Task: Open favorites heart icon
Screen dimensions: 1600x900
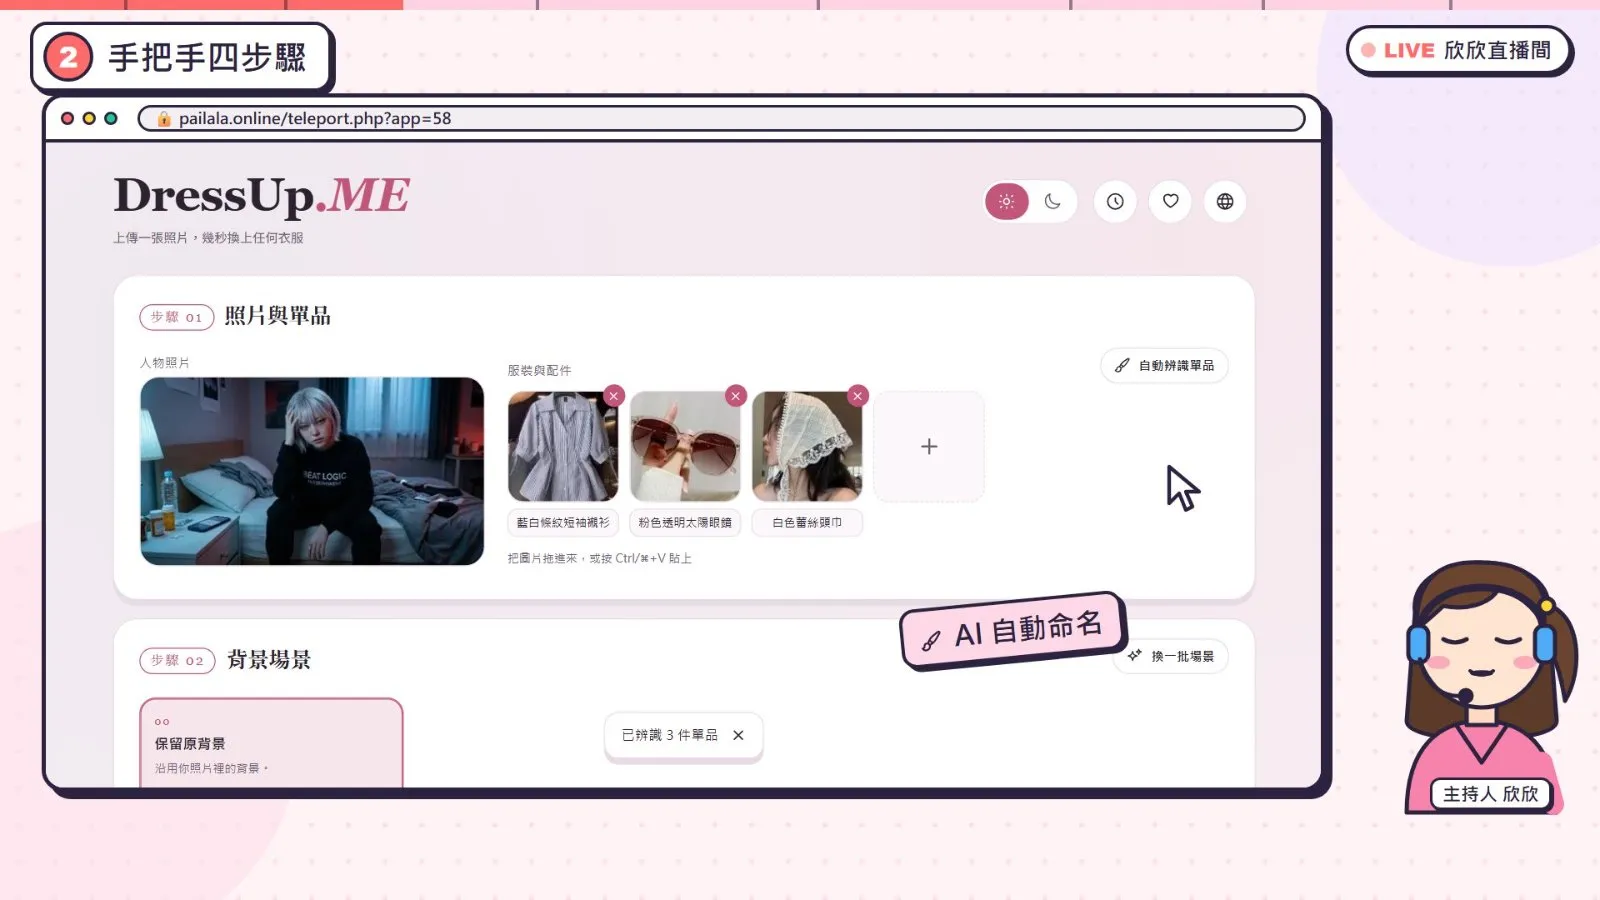Action: click(1170, 201)
